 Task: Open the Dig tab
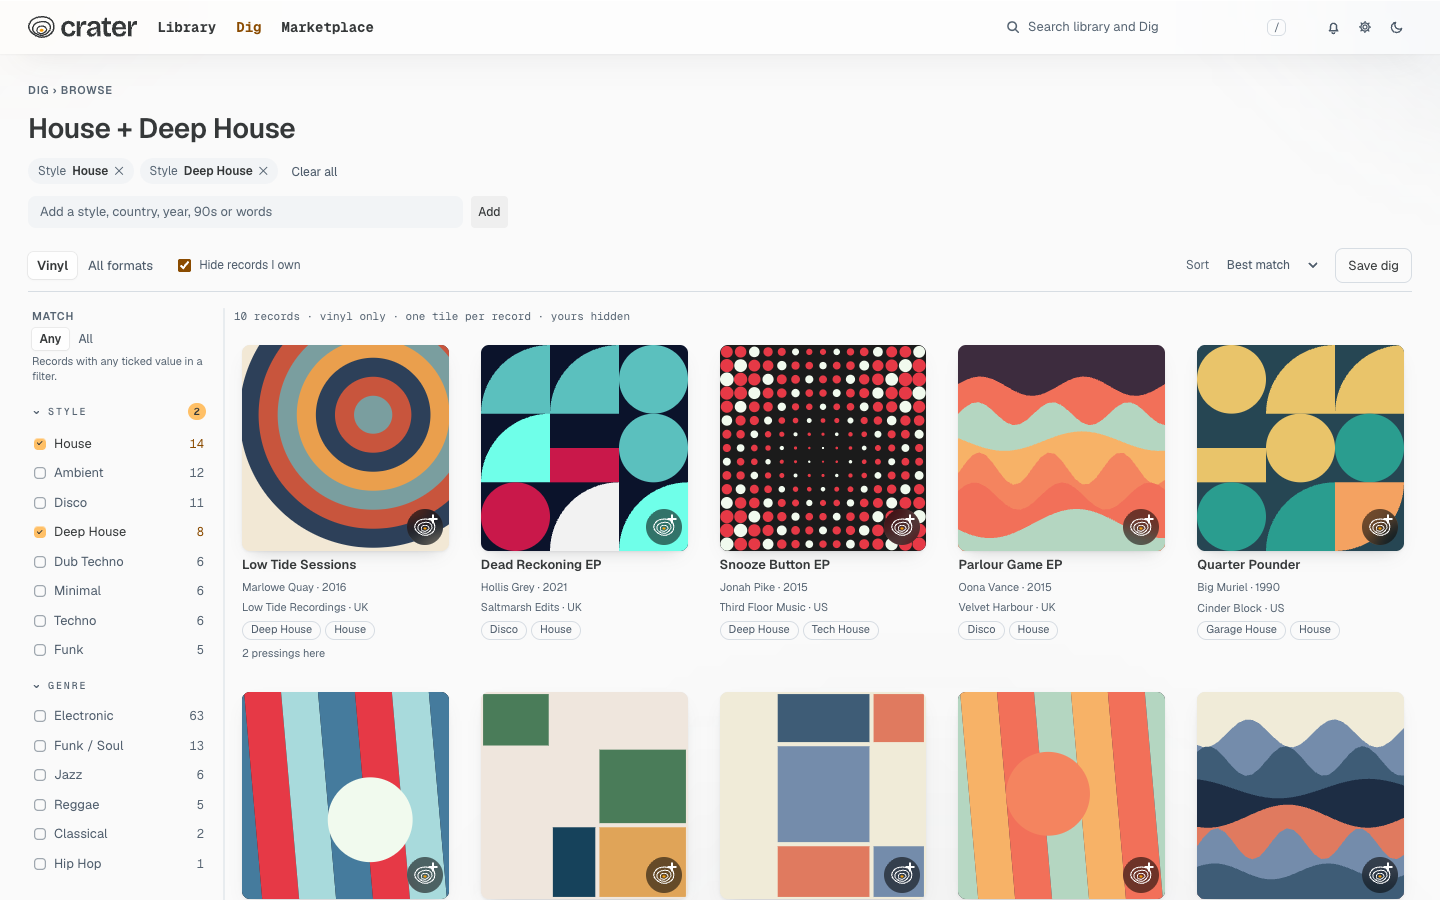point(249,28)
